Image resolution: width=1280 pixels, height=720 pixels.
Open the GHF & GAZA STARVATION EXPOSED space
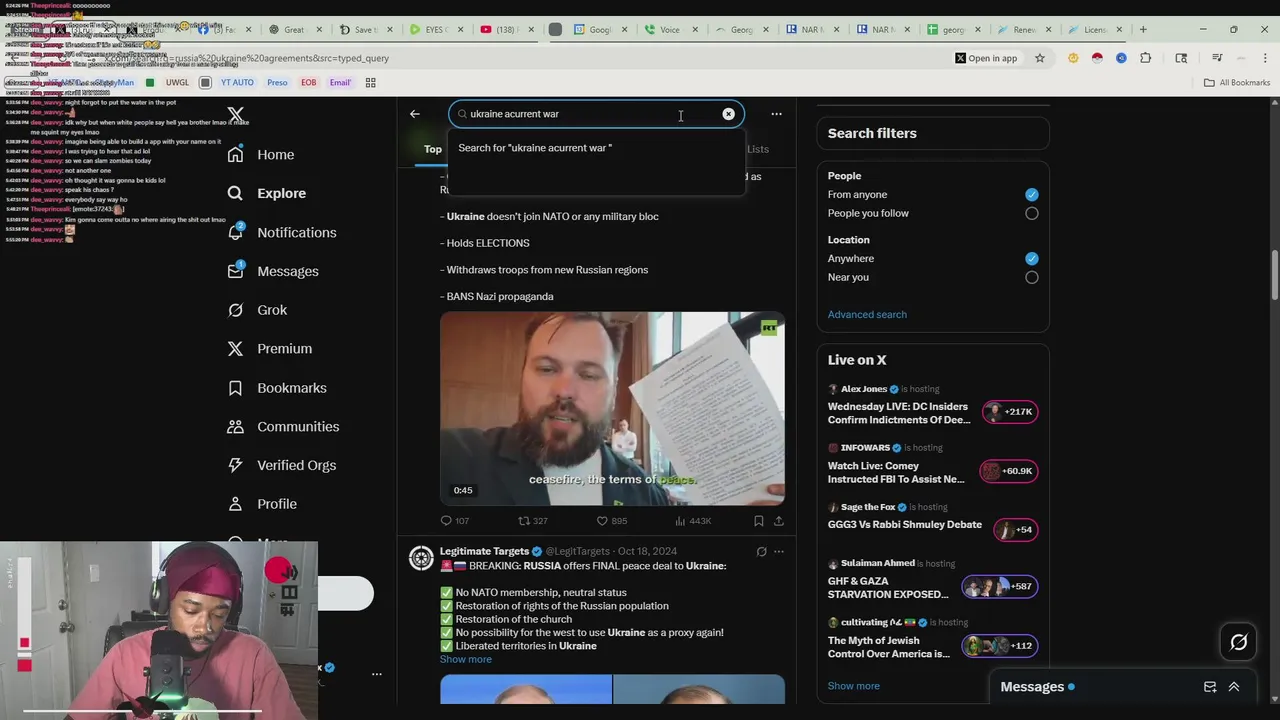pos(888,587)
